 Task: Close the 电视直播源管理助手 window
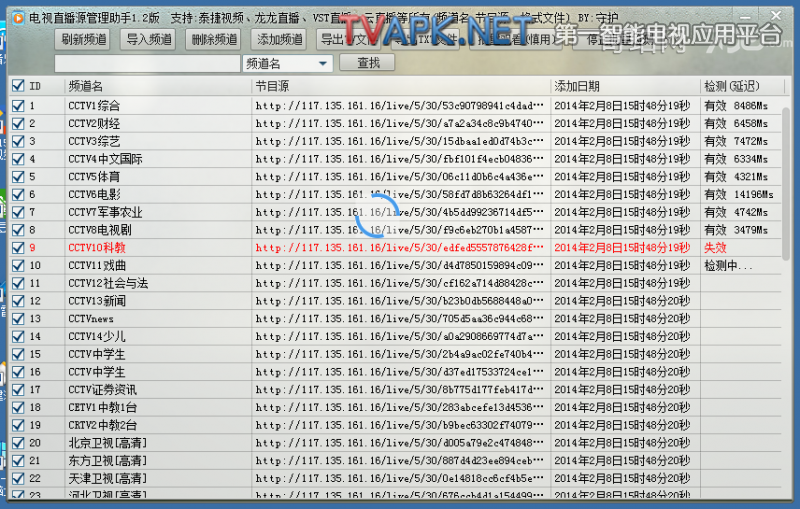pyautogui.click(x=776, y=16)
